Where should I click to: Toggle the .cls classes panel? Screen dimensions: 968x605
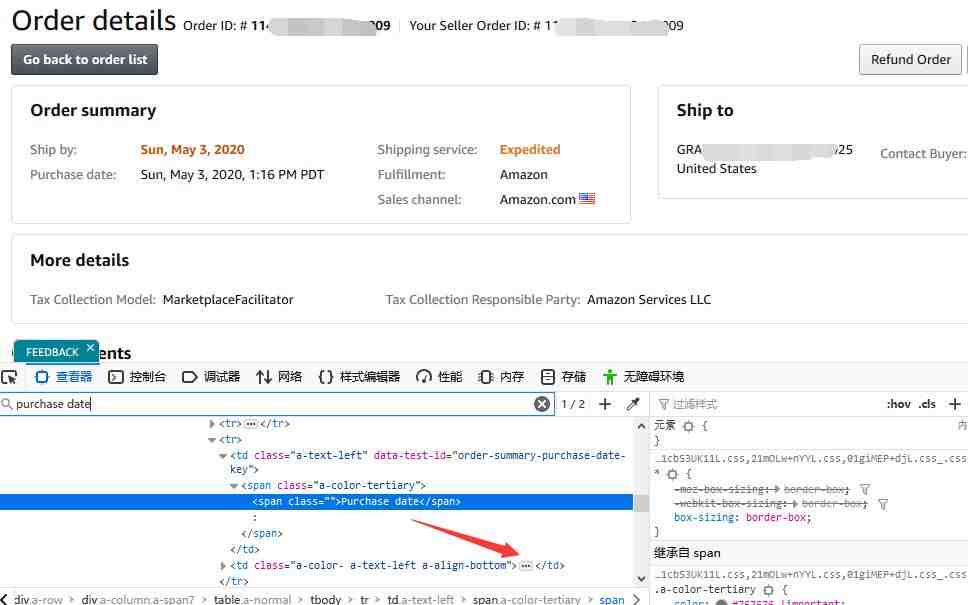point(927,404)
